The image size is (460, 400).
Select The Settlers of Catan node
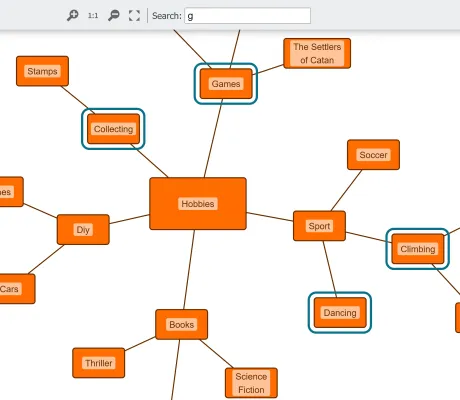[317, 53]
